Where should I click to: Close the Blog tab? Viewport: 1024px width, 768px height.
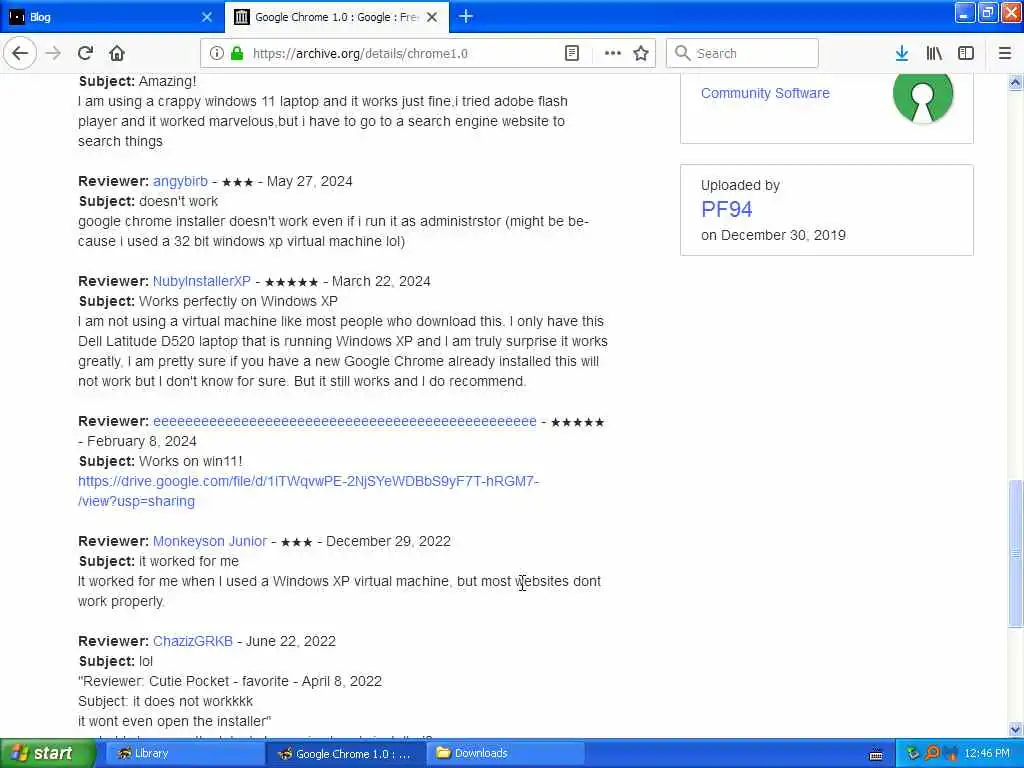click(207, 17)
